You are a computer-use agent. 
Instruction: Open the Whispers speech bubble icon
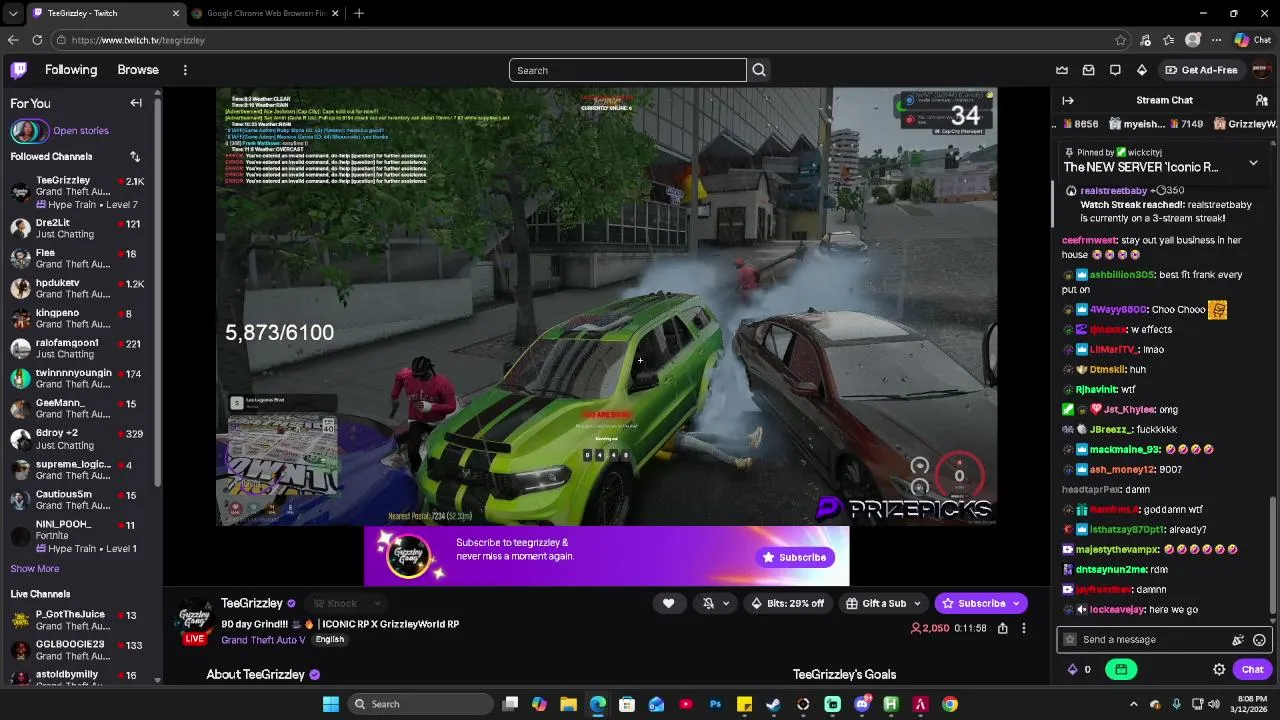pyautogui.click(x=1115, y=70)
